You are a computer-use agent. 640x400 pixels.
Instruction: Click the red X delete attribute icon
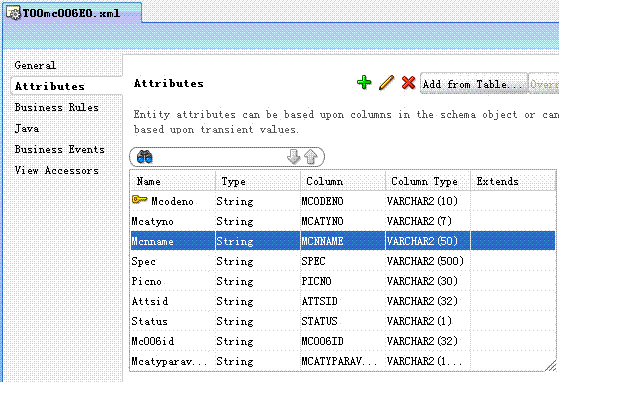(408, 83)
